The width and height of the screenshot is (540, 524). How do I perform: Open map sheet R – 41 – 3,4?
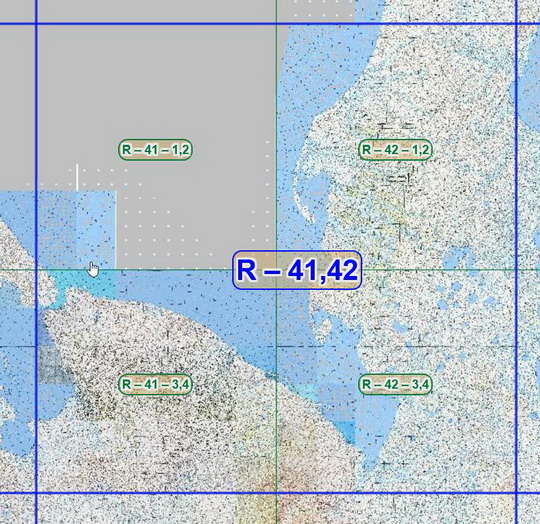click(155, 384)
